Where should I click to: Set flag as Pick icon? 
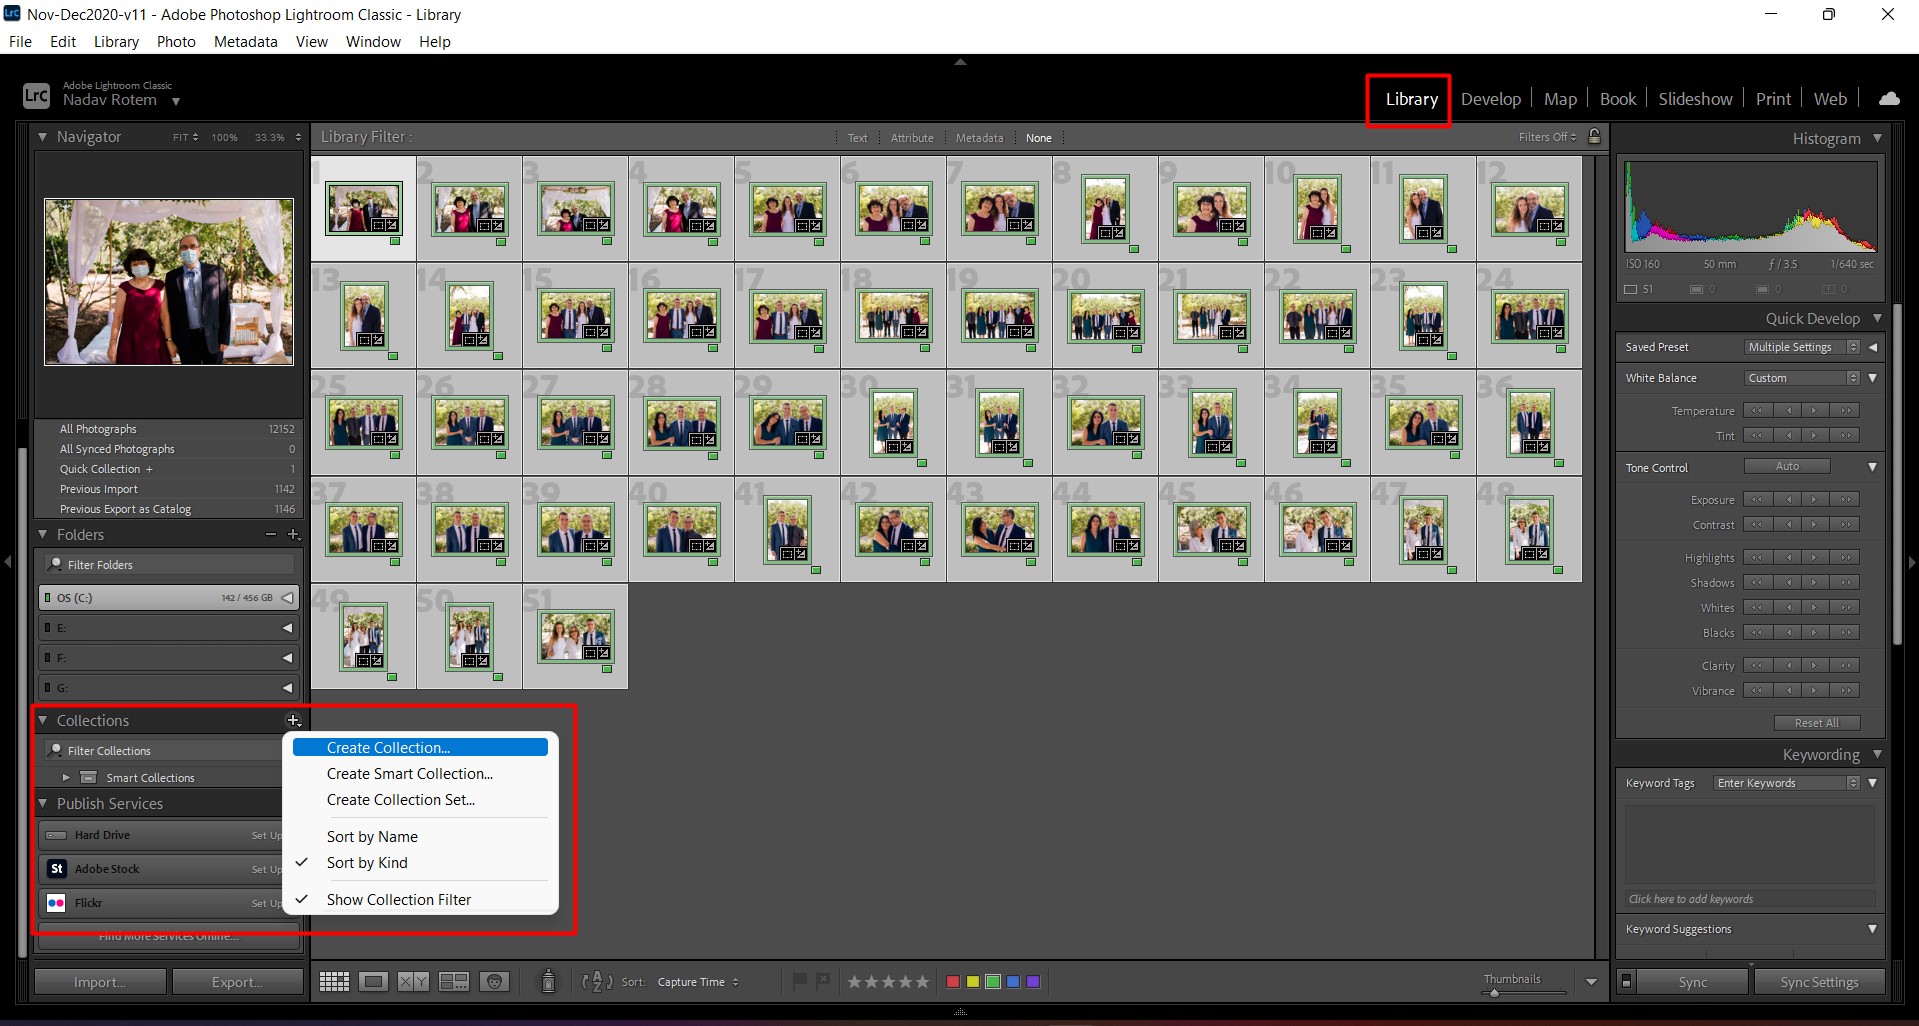pyautogui.click(x=800, y=981)
